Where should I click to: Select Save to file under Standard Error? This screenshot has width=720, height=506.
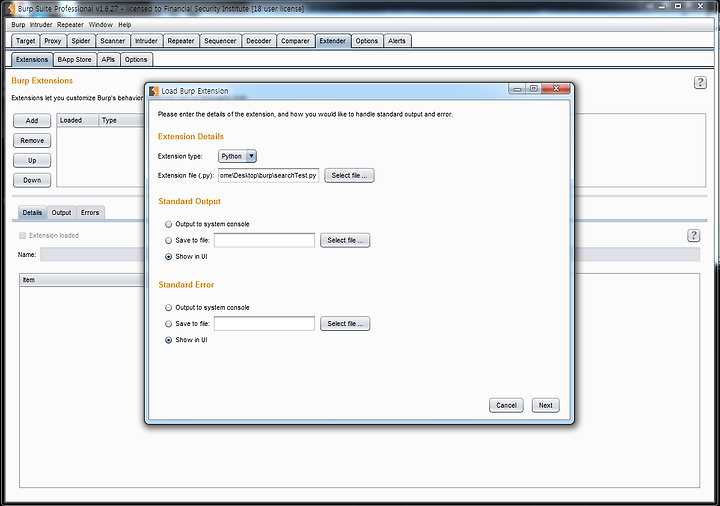[x=169, y=324]
